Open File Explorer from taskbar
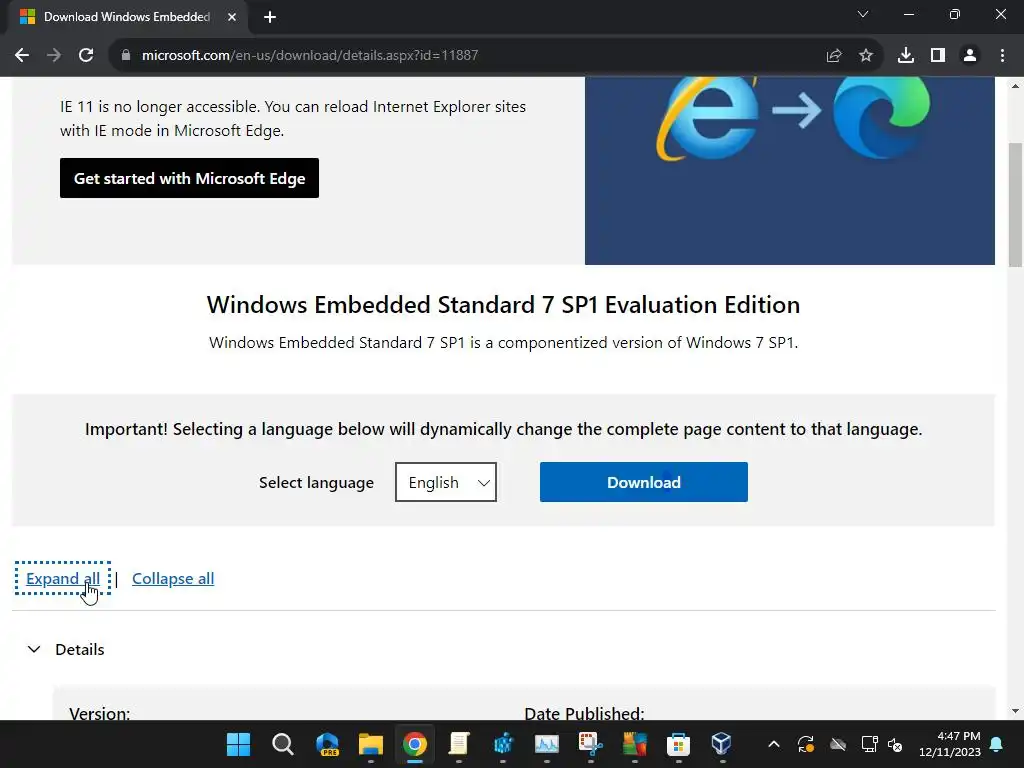The height and width of the screenshot is (768, 1024). point(371,744)
